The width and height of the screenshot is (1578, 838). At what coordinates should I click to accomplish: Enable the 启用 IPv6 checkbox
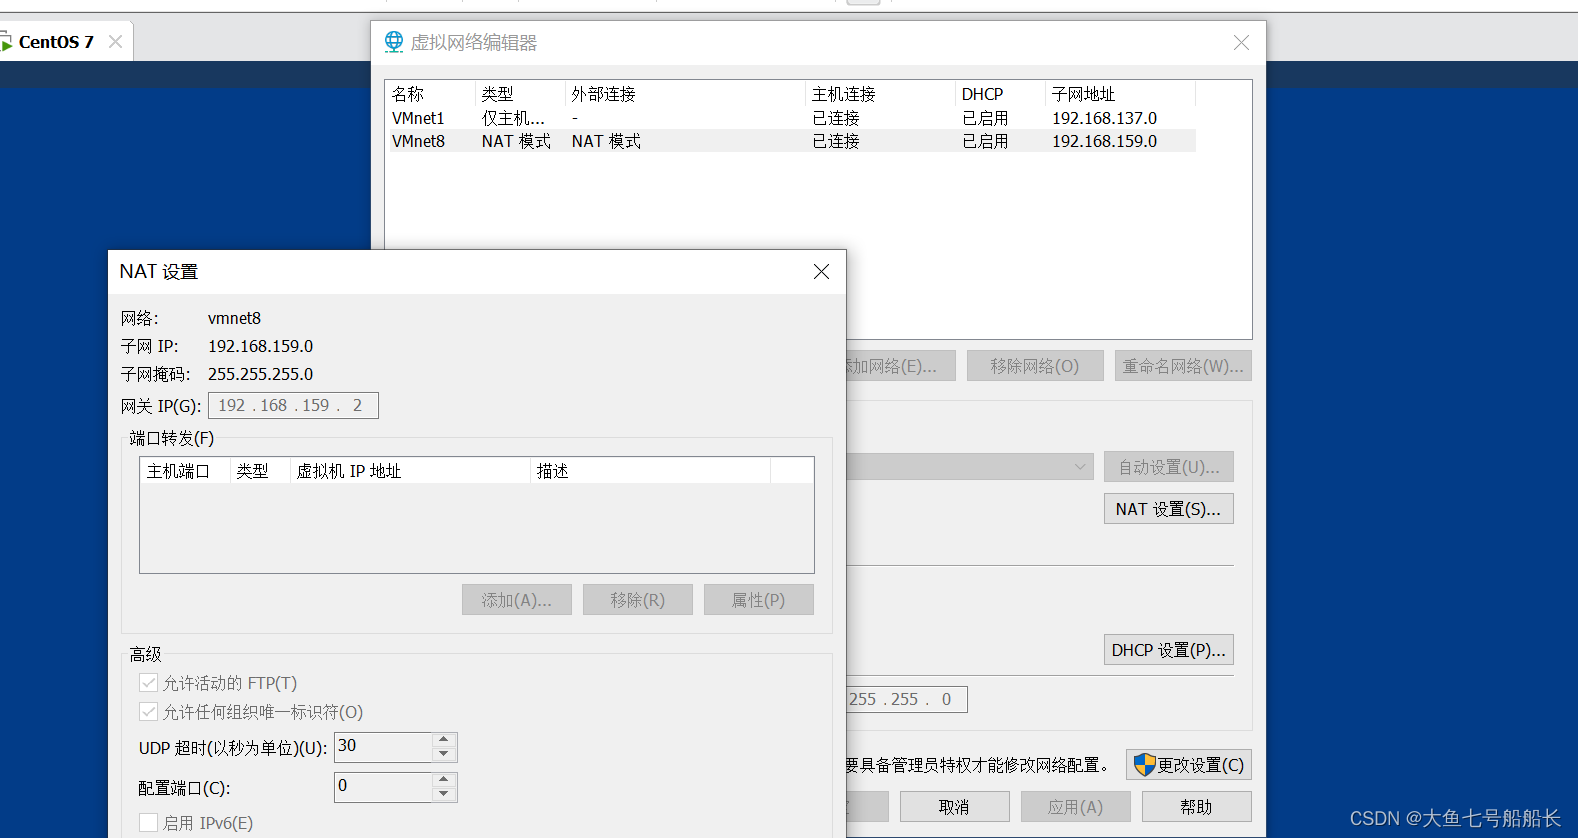click(x=148, y=823)
